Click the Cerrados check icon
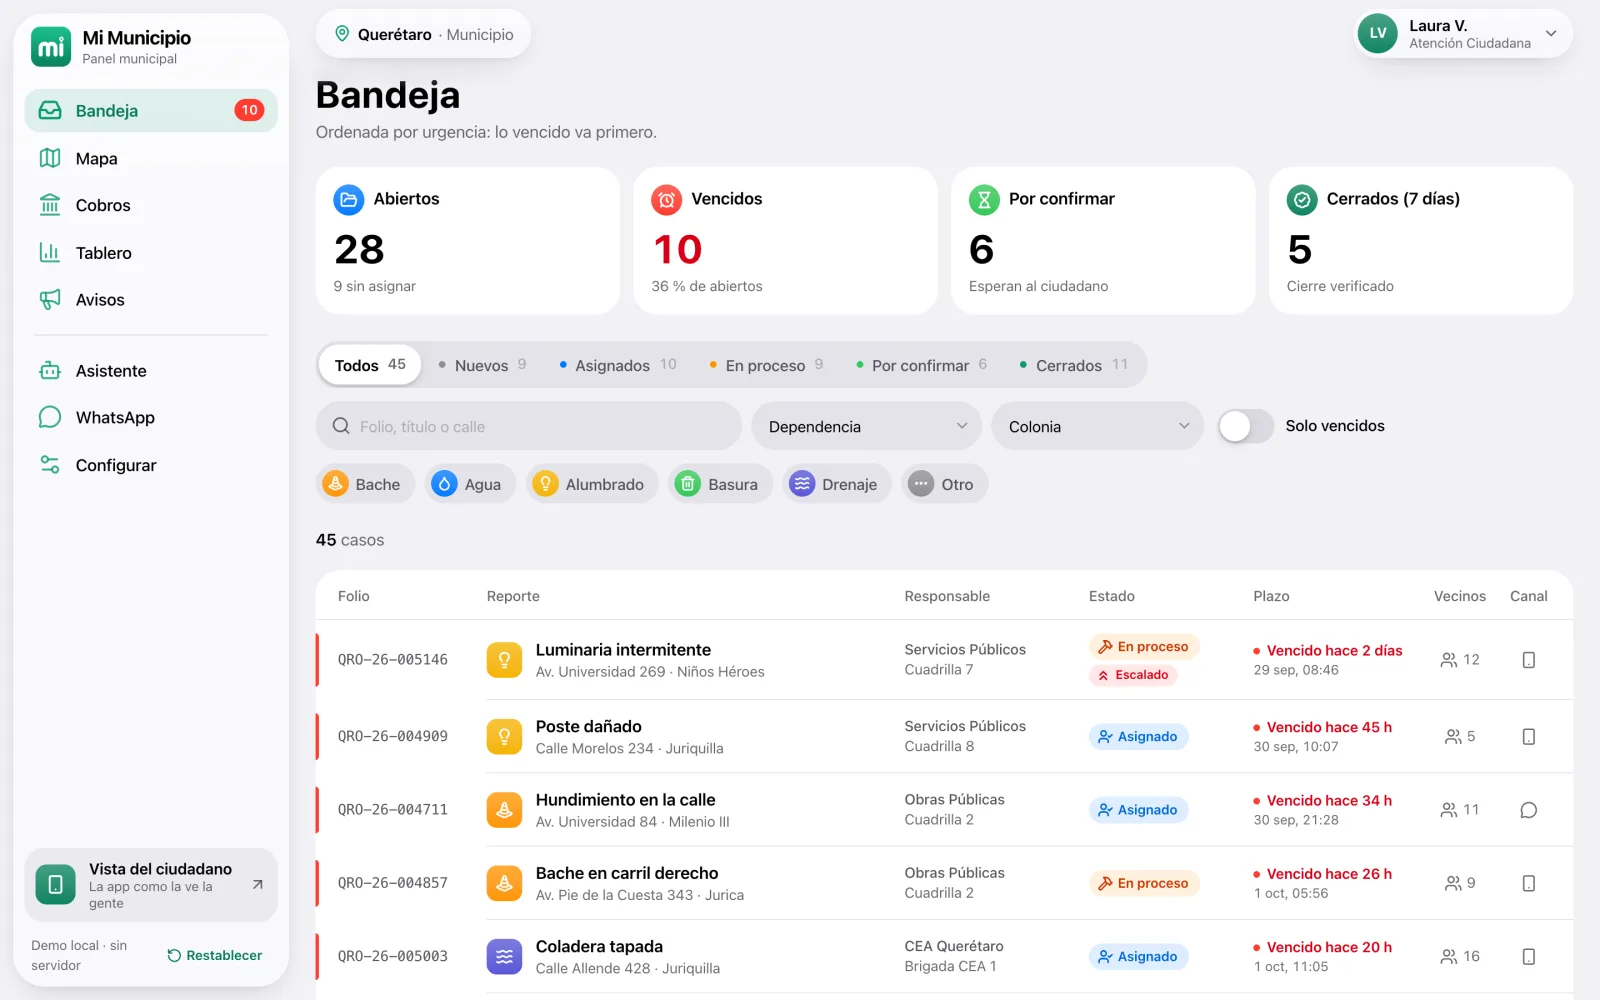 click(x=1302, y=200)
